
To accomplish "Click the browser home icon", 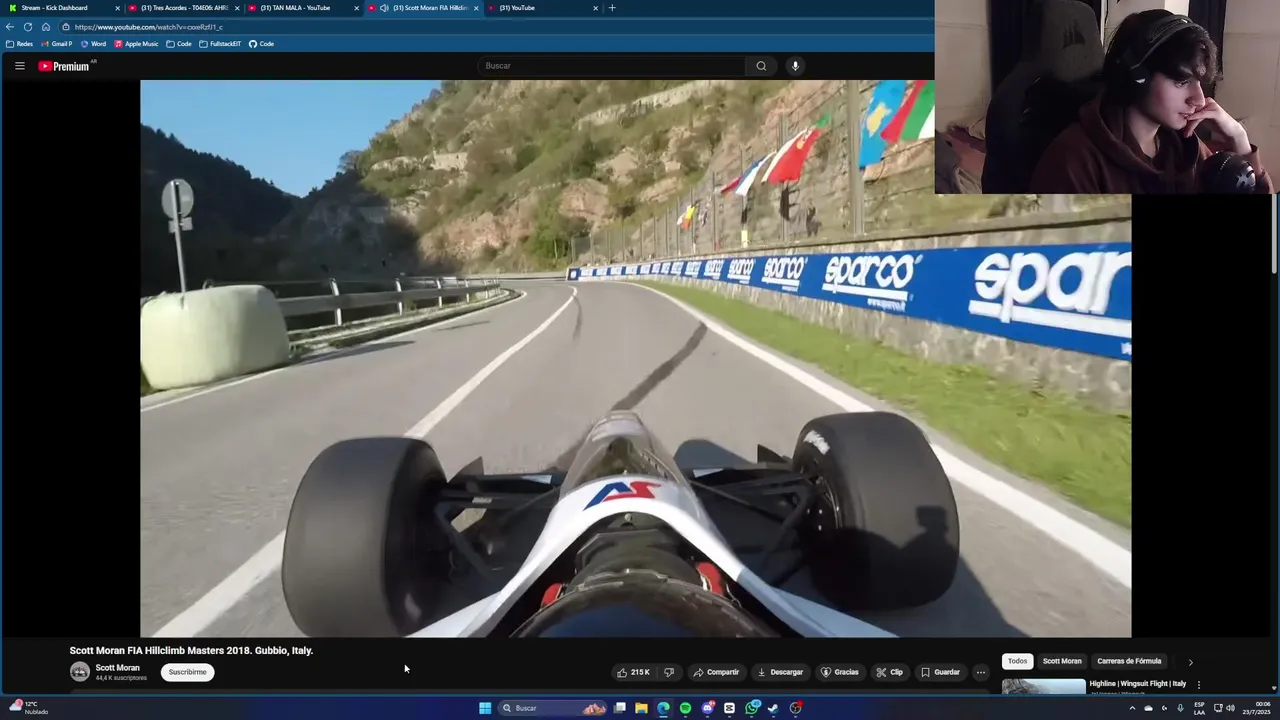I will (46, 27).
